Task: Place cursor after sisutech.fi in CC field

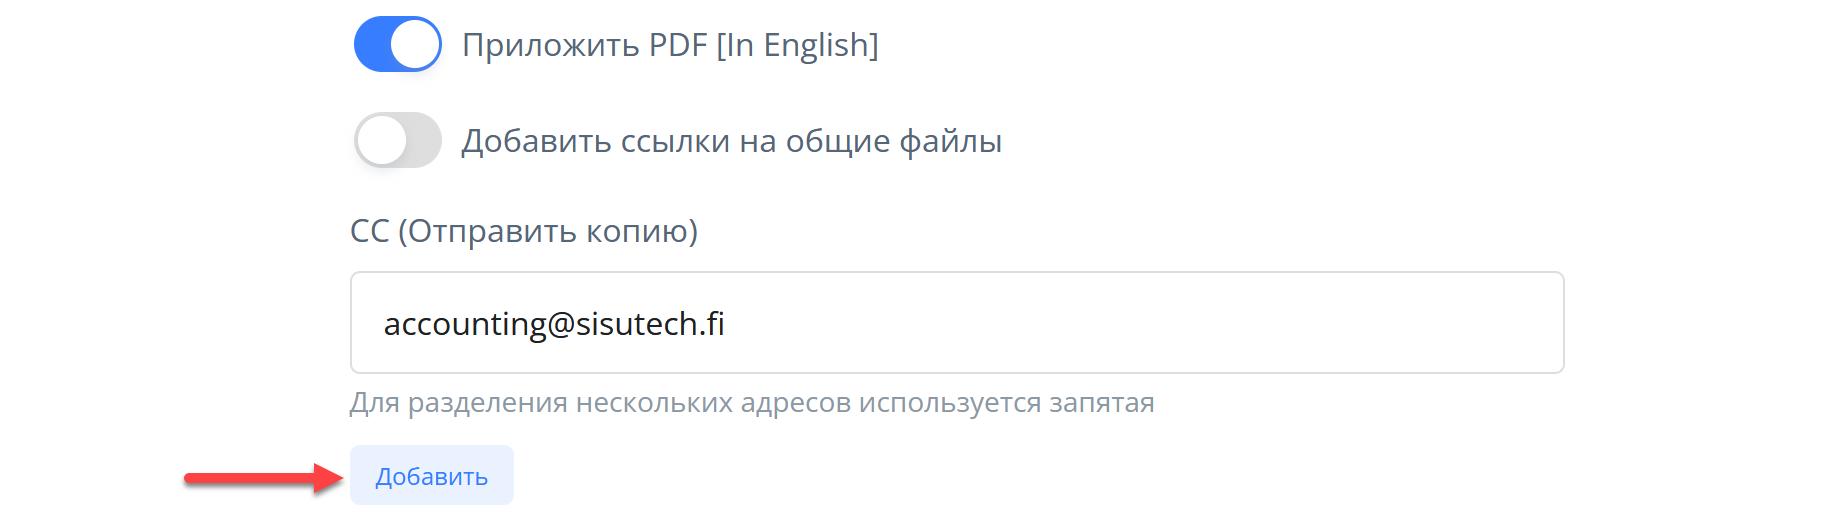Action: click(726, 324)
